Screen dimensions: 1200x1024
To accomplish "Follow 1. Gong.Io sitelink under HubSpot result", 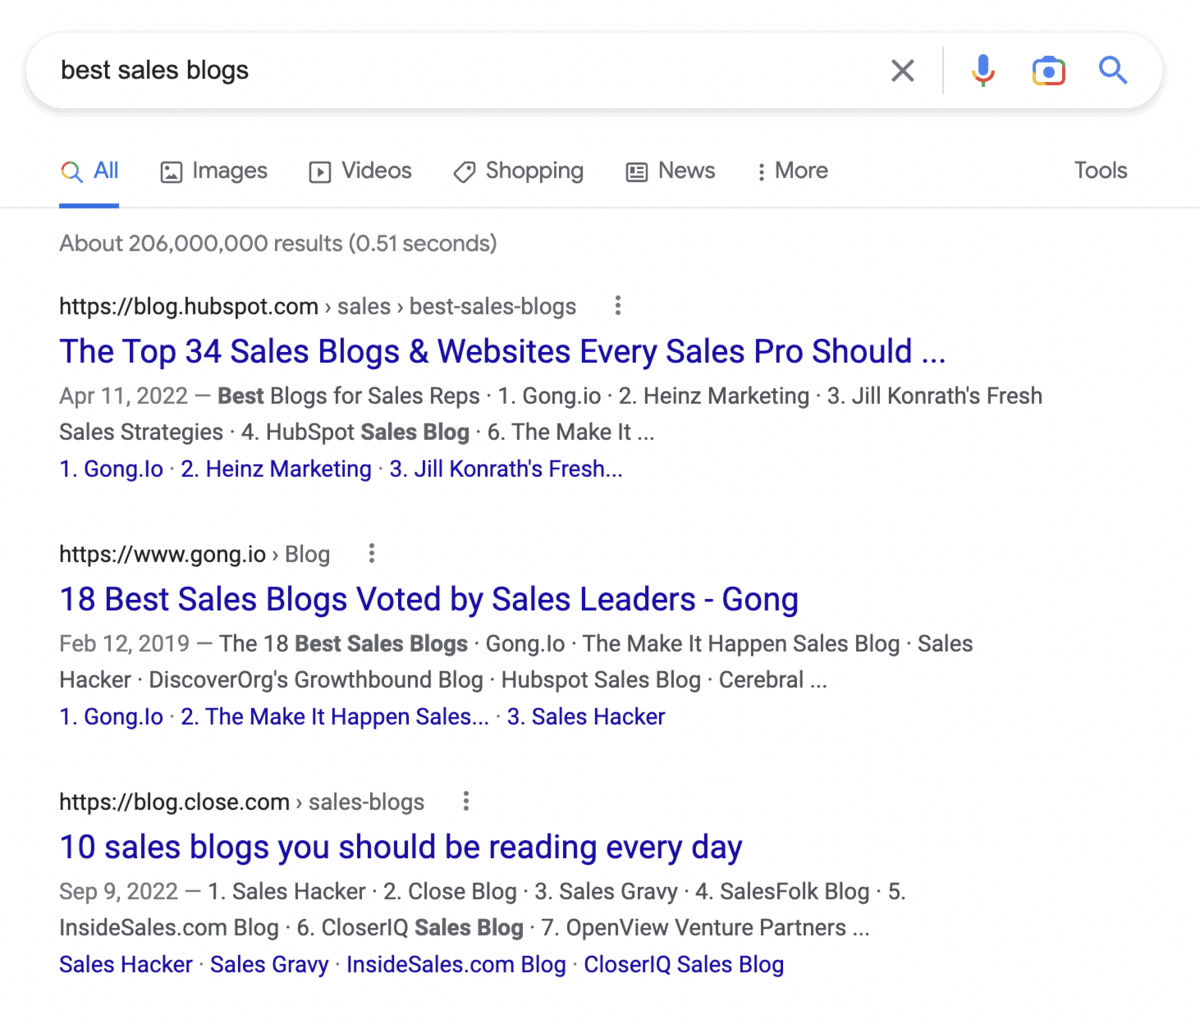I will coord(111,469).
